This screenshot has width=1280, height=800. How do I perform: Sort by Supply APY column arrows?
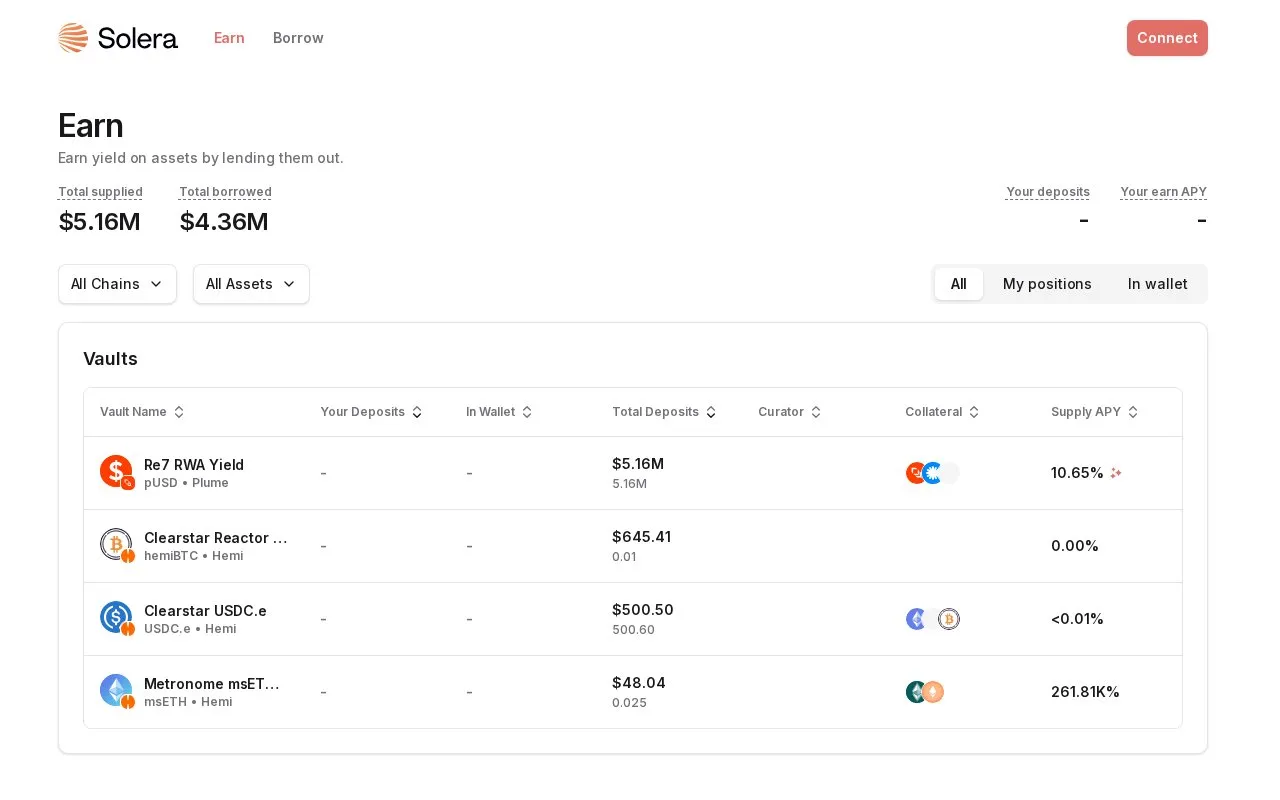[1133, 412]
